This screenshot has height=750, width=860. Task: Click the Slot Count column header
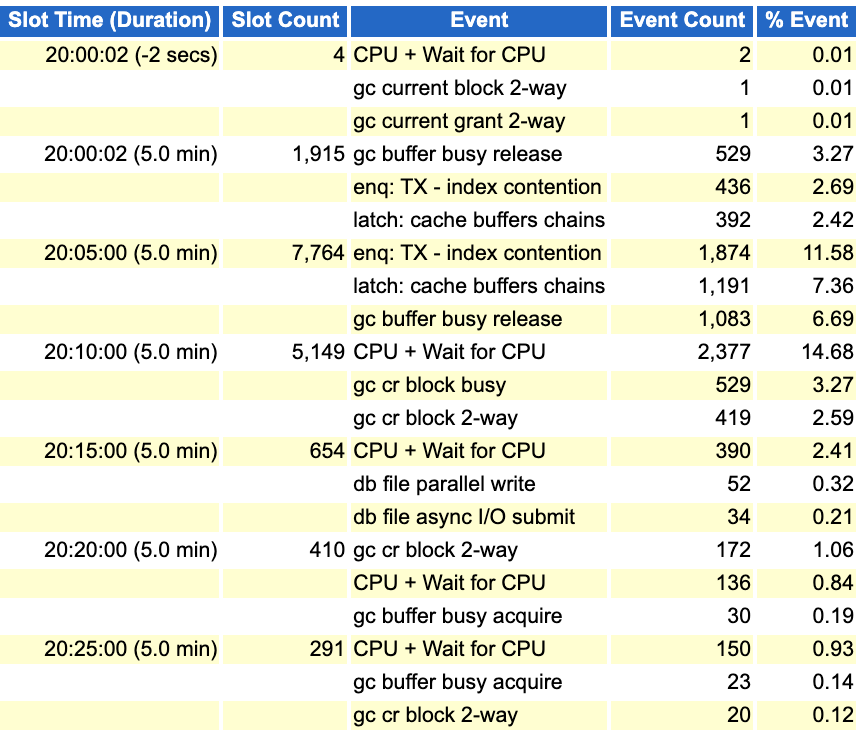pyautogui.click(x=285, y=20)
